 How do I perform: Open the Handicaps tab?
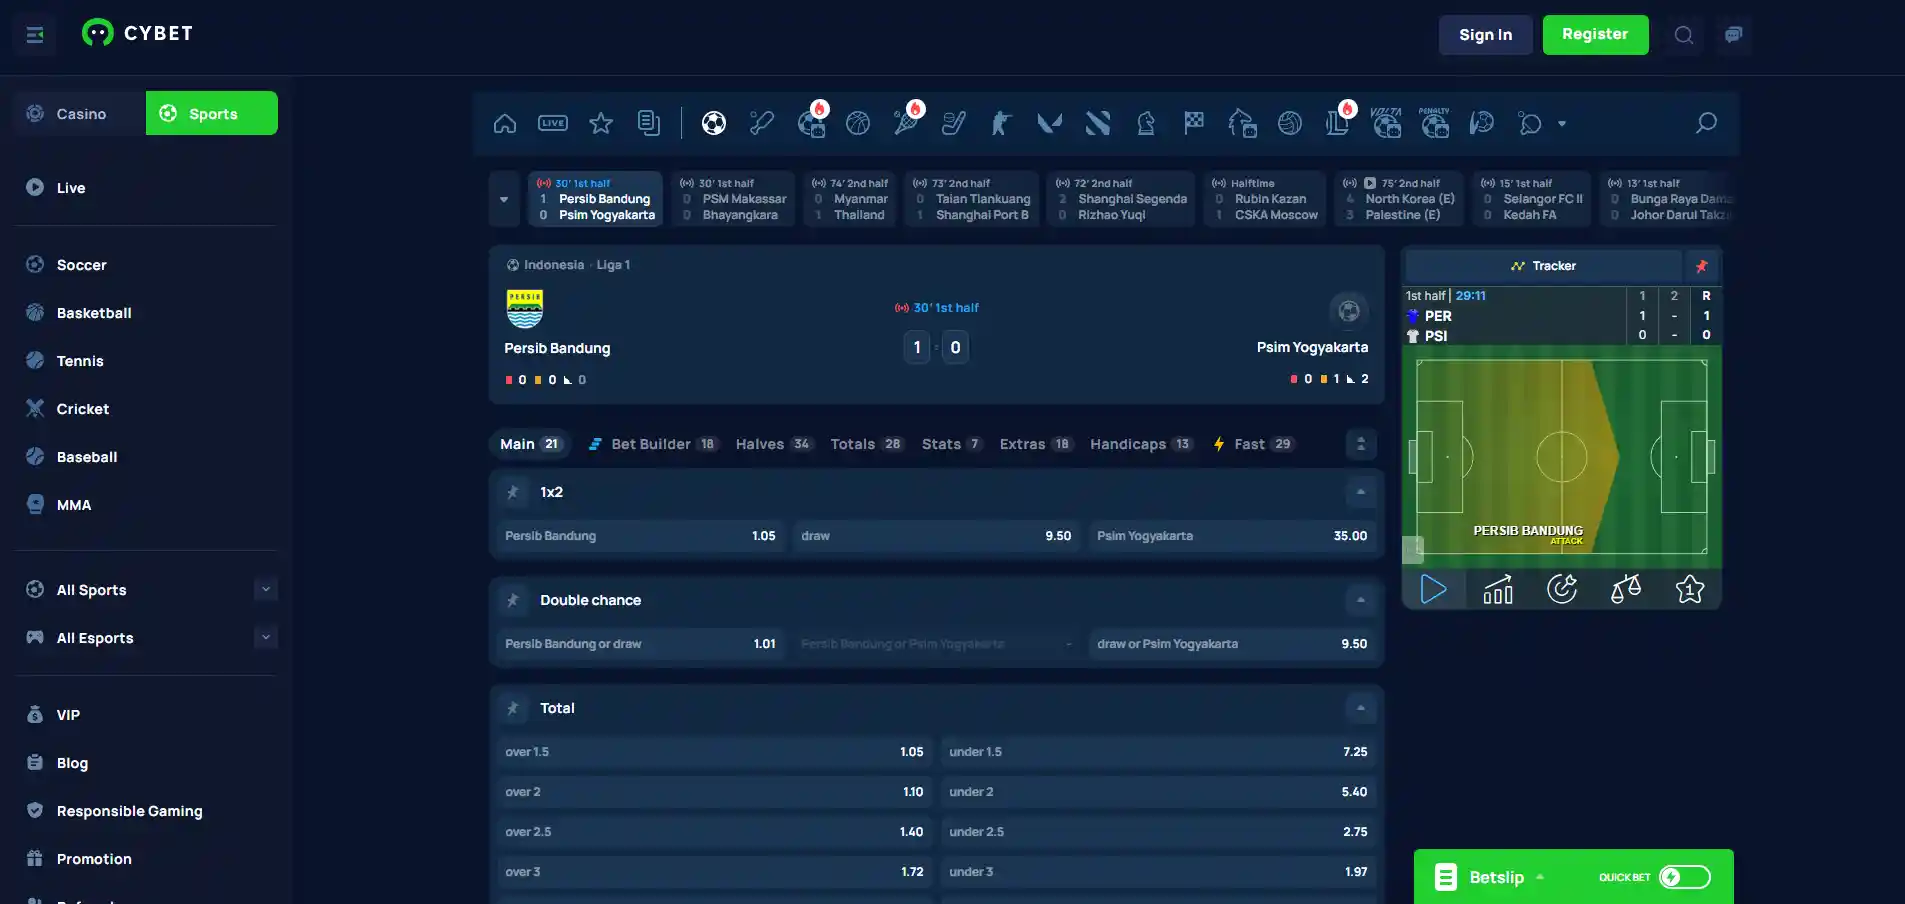click(1140, 444)
